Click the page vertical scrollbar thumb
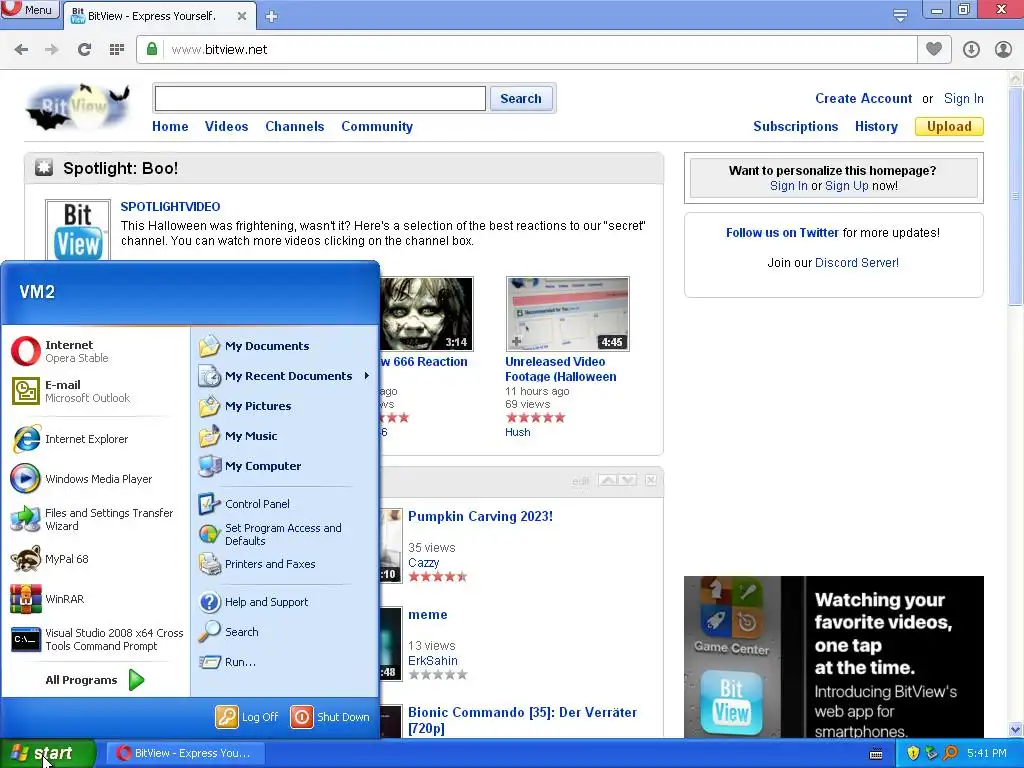 (x=1015, y=197)
